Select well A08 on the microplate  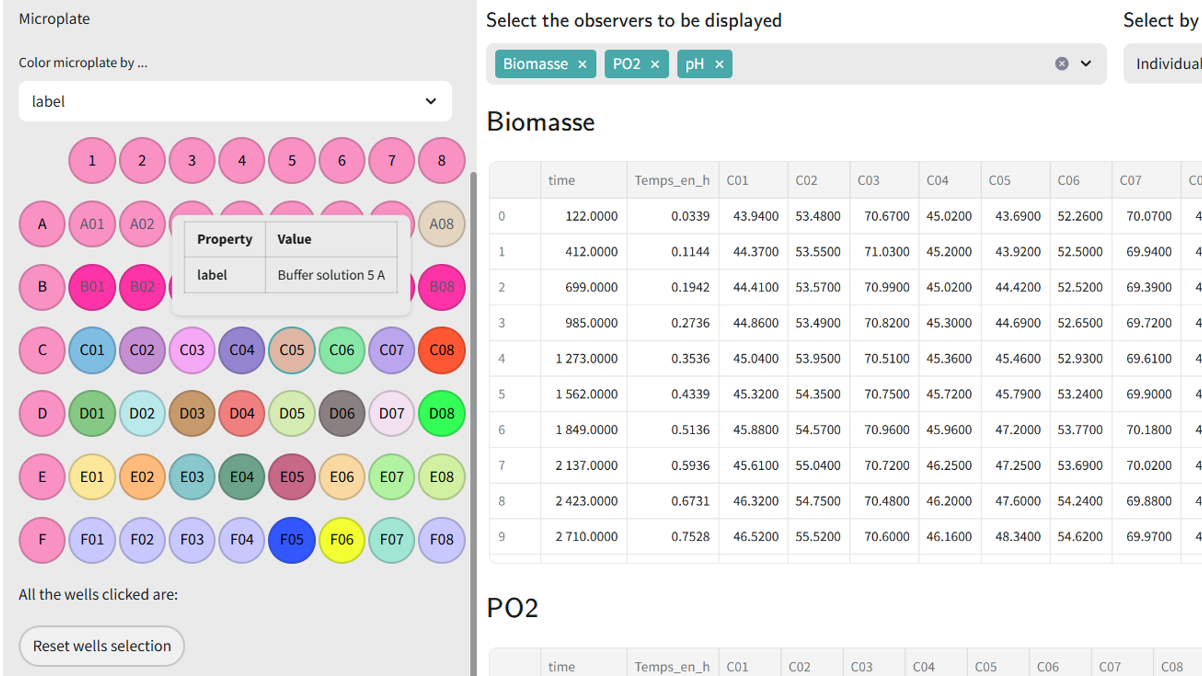441,224
